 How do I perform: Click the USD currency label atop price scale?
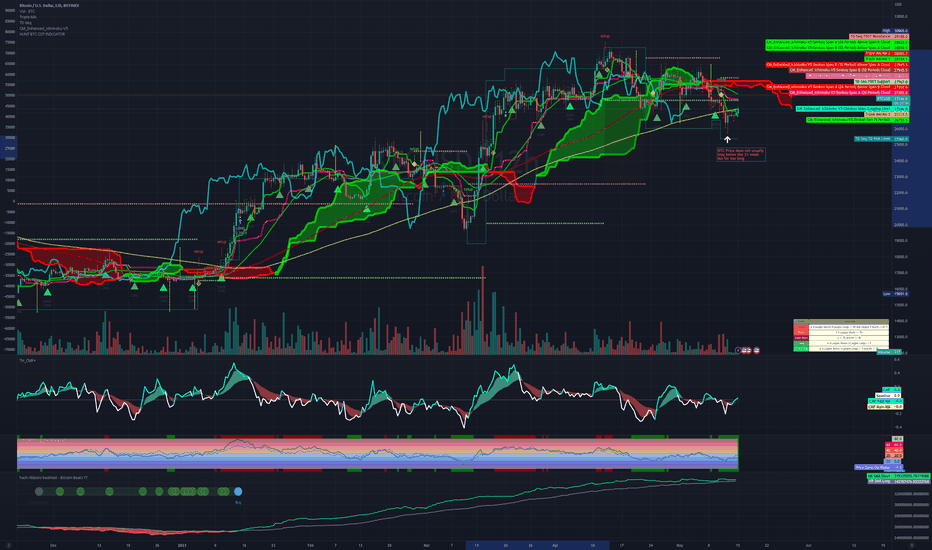pyautogui.click(x=898, y=5)
